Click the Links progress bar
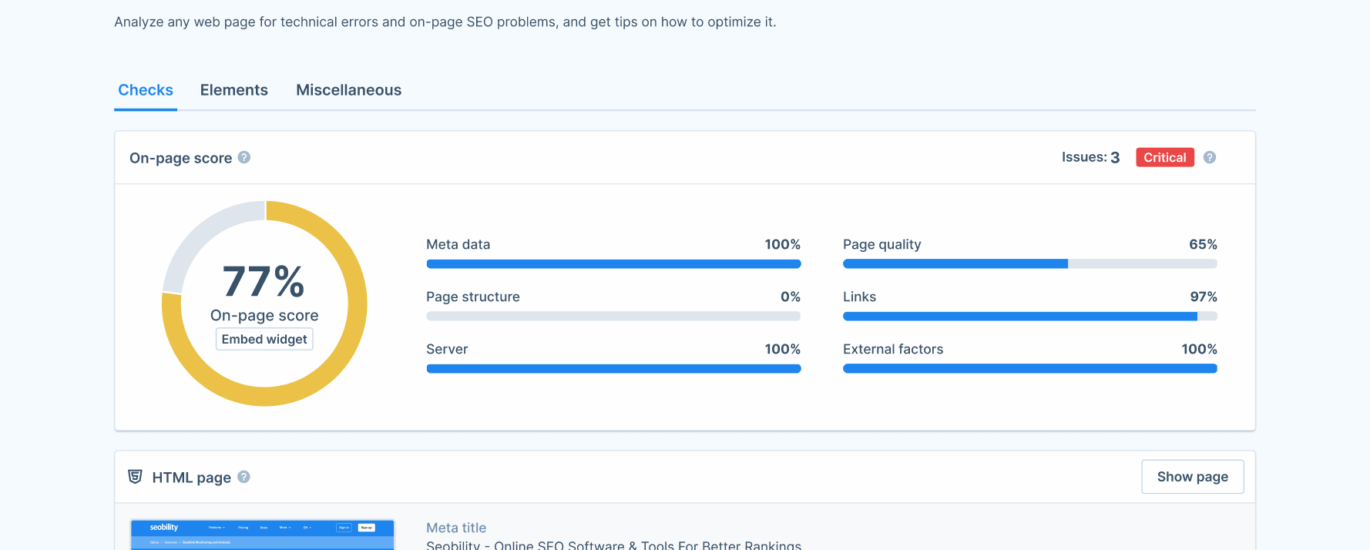The height and width of the screenshot is (550, 1370). click(1030, 316)
